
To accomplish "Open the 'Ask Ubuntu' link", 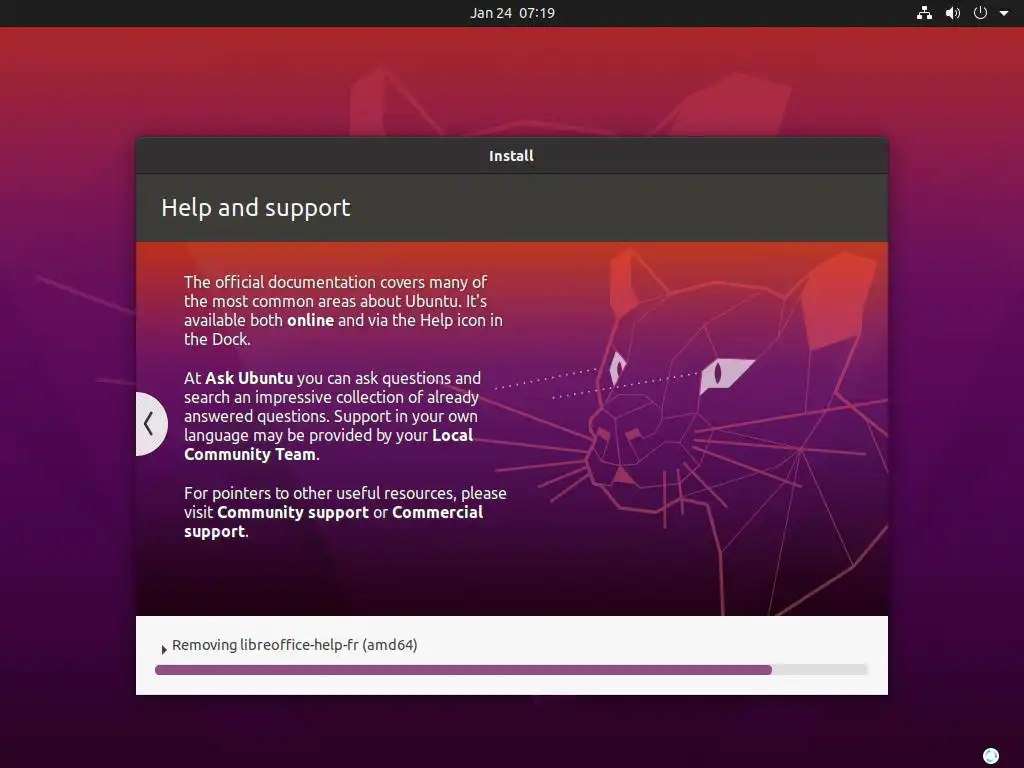I will (x=249, y=378).
